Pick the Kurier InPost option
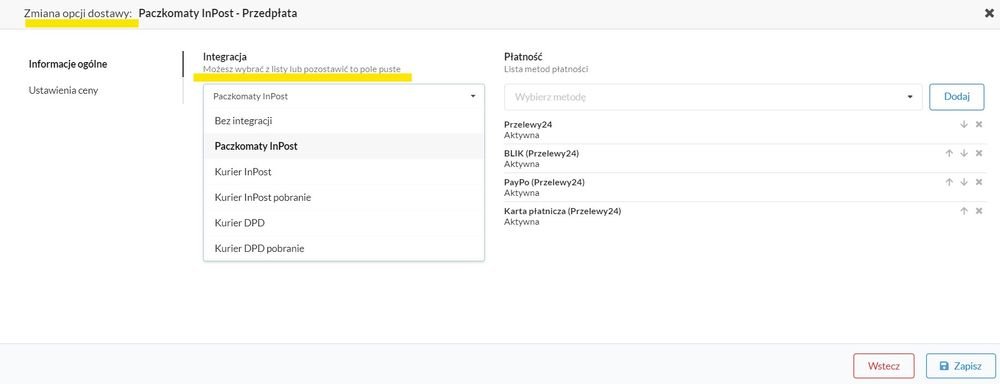This screenshot has height=384, width=1000. (x=344, y=172)
